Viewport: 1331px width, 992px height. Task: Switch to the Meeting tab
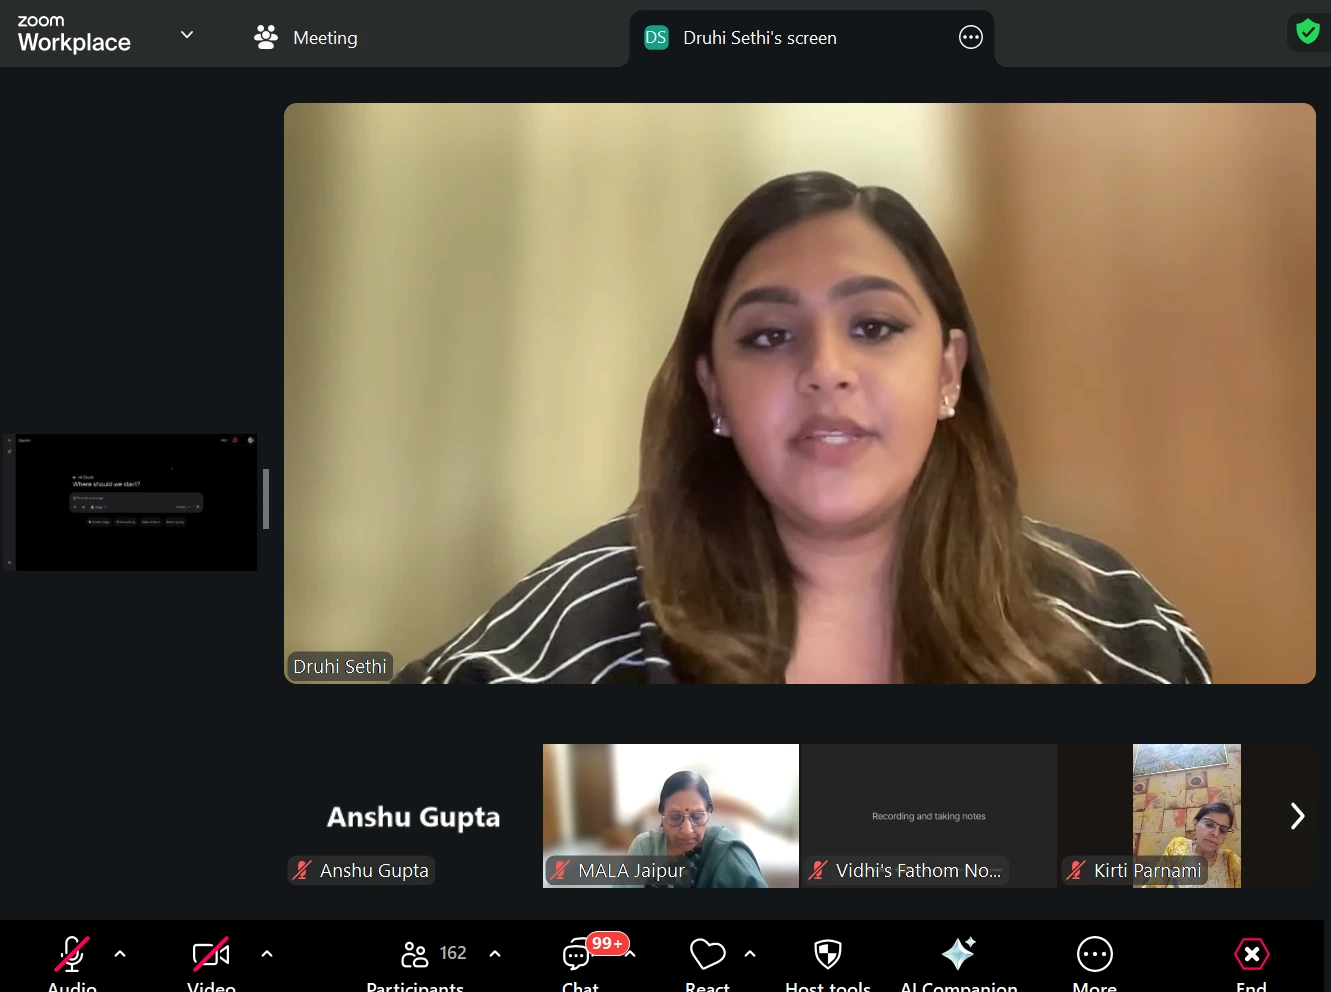click(306, 38)
